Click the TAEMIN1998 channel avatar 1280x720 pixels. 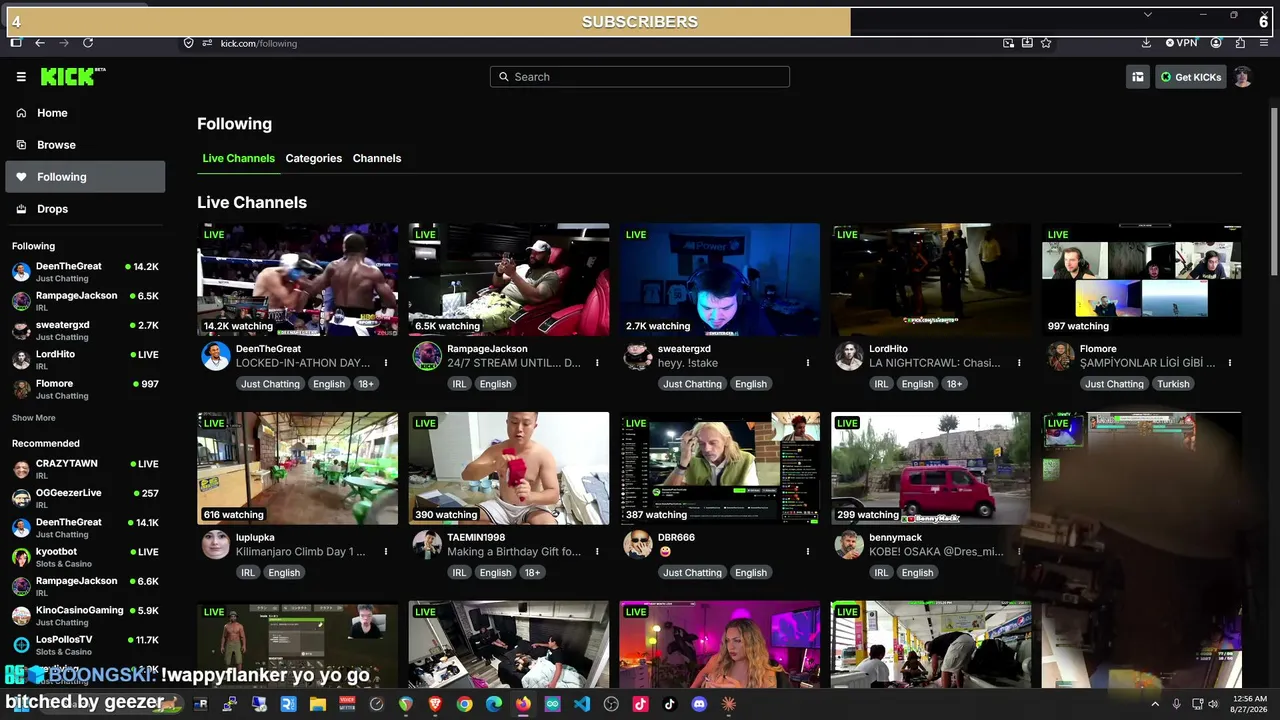[x=427, y=544]
